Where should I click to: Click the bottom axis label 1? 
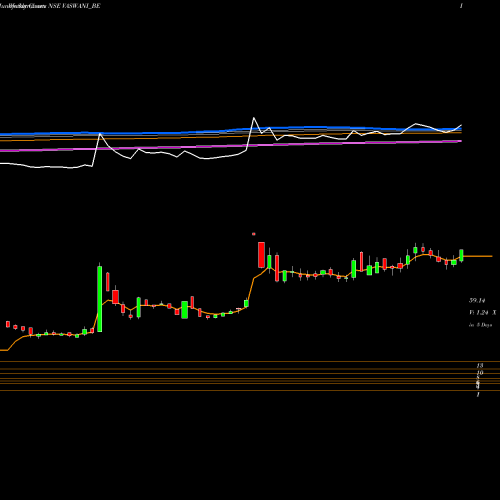(x=478, y=395)
